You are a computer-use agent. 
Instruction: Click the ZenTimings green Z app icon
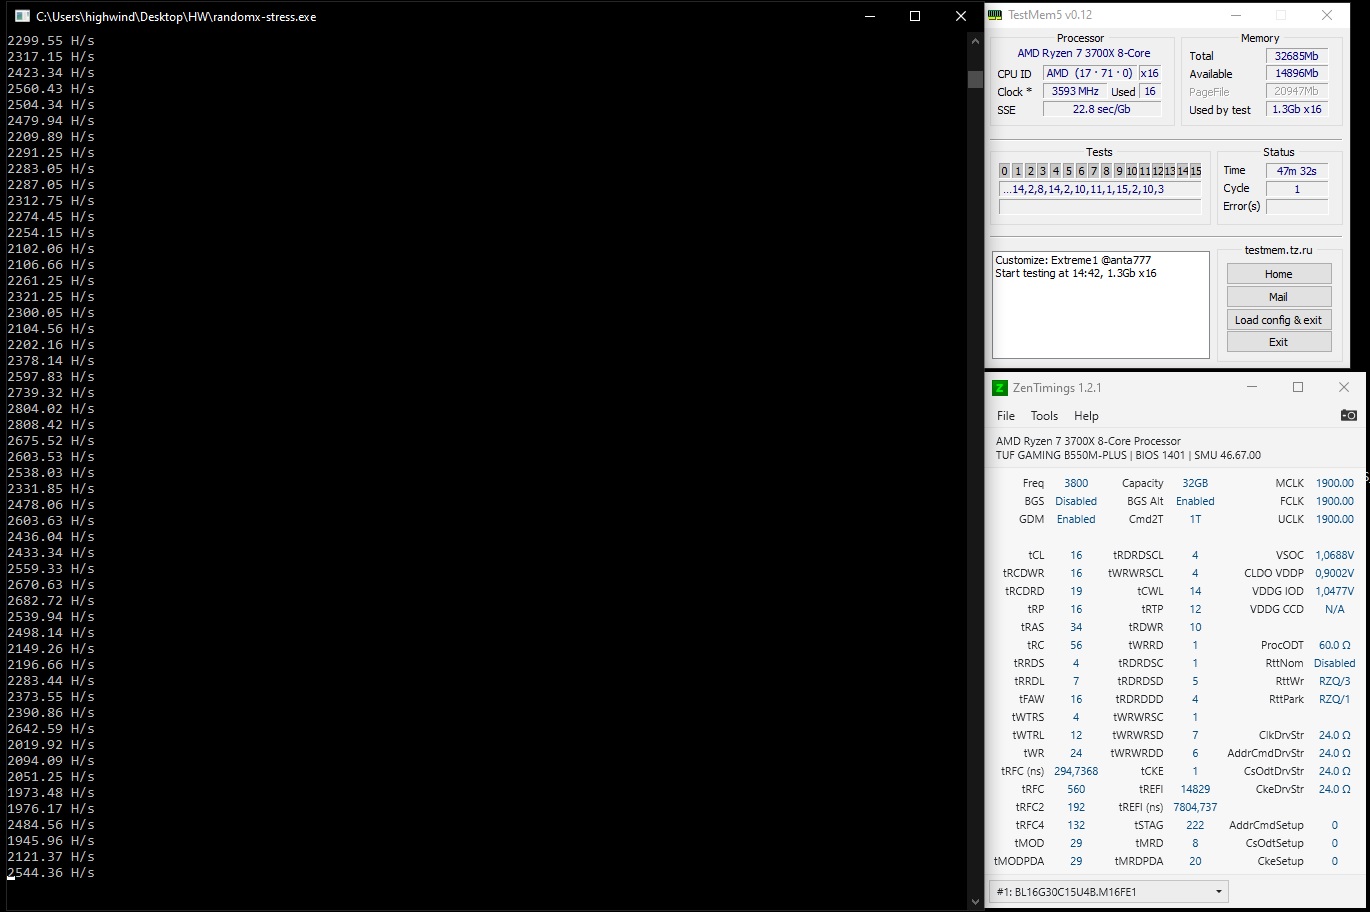point(1000,388)
